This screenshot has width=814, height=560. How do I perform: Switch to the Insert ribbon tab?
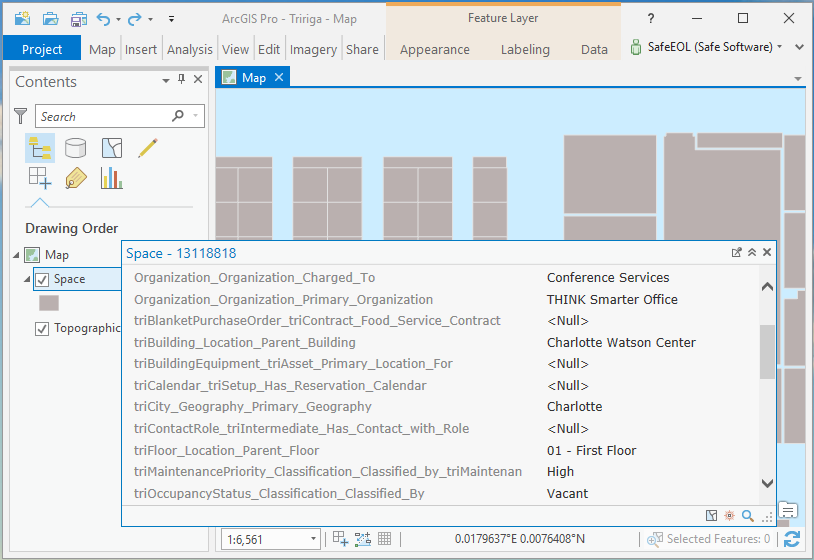point(141,49)
